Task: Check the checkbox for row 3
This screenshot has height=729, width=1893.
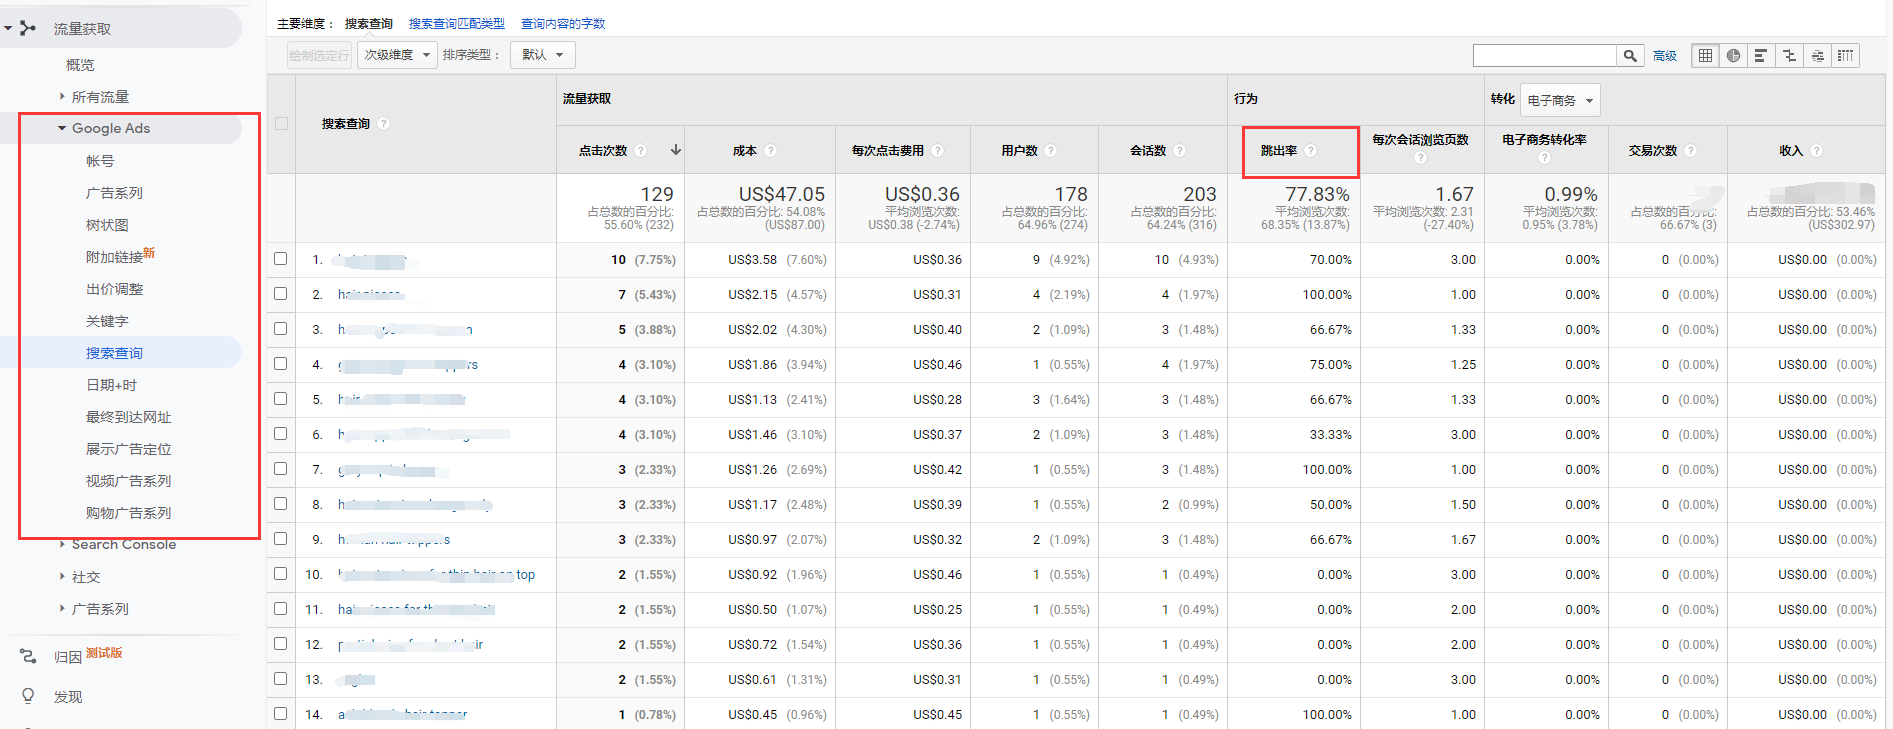Action: (281, 329)
